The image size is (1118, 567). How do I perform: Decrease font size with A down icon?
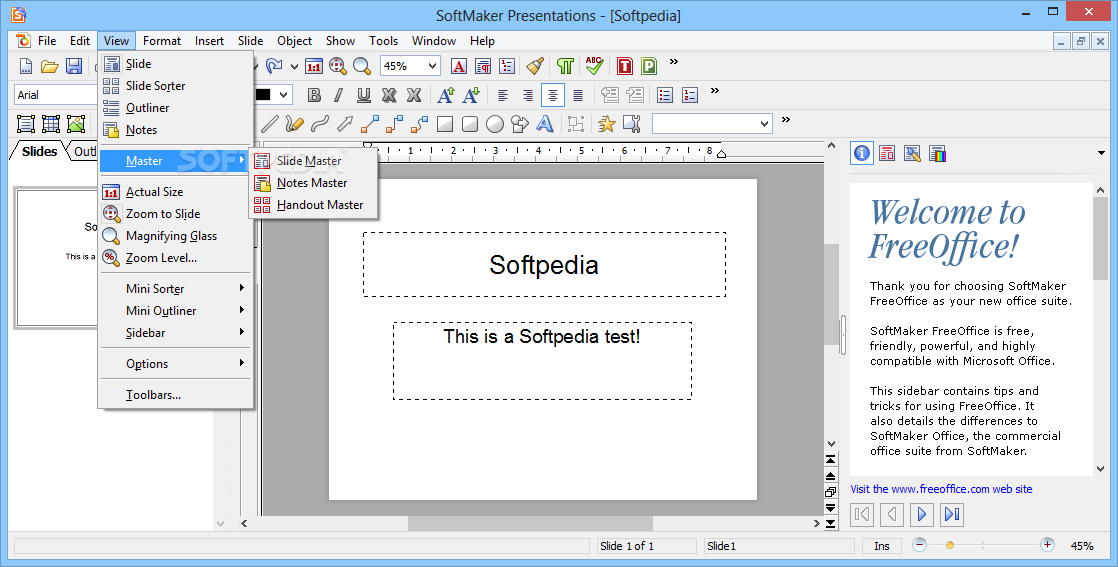coord(471,95)
